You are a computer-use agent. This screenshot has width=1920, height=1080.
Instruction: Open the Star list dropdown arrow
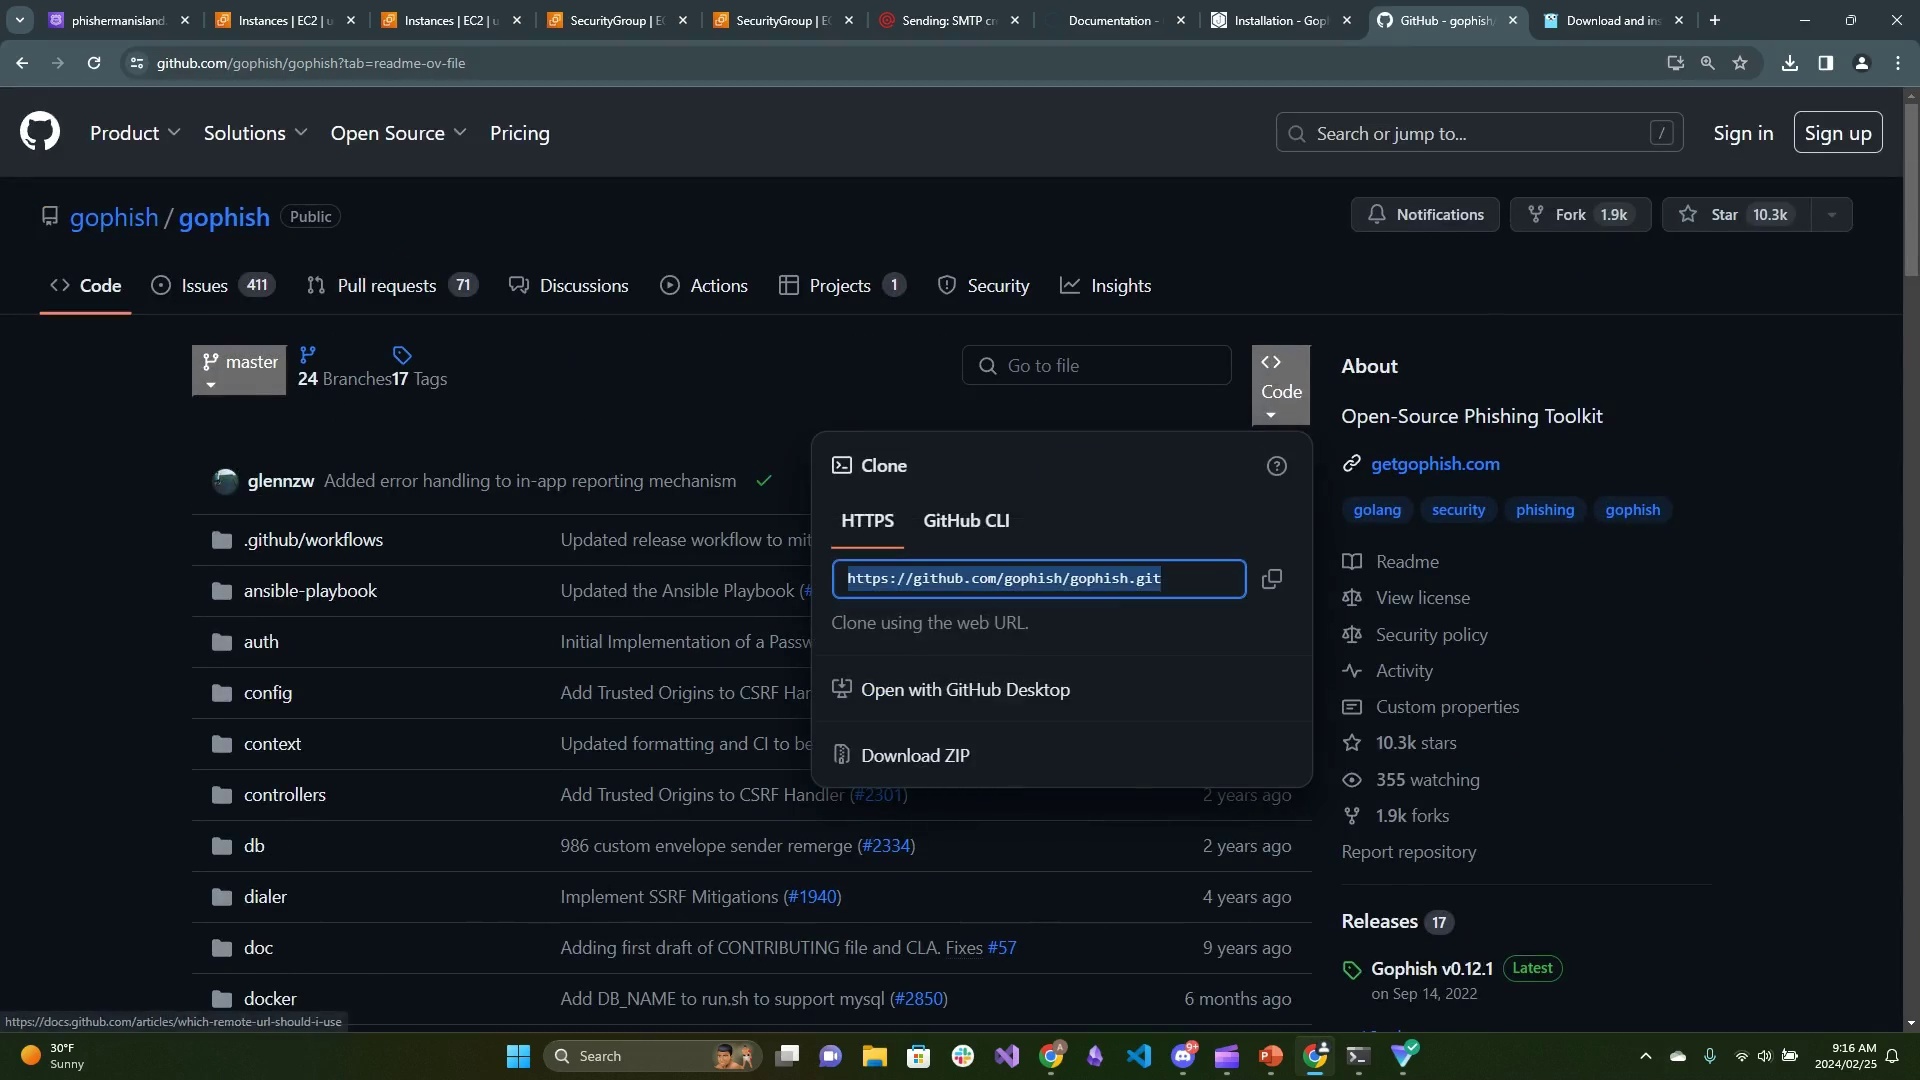[x=1831, y=215]
